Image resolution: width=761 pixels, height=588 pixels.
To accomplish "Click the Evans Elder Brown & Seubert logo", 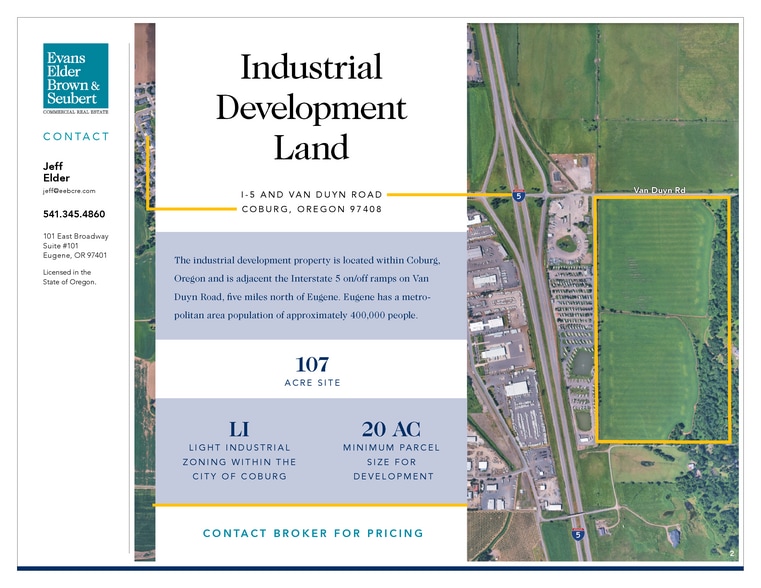I will (76, 80).
